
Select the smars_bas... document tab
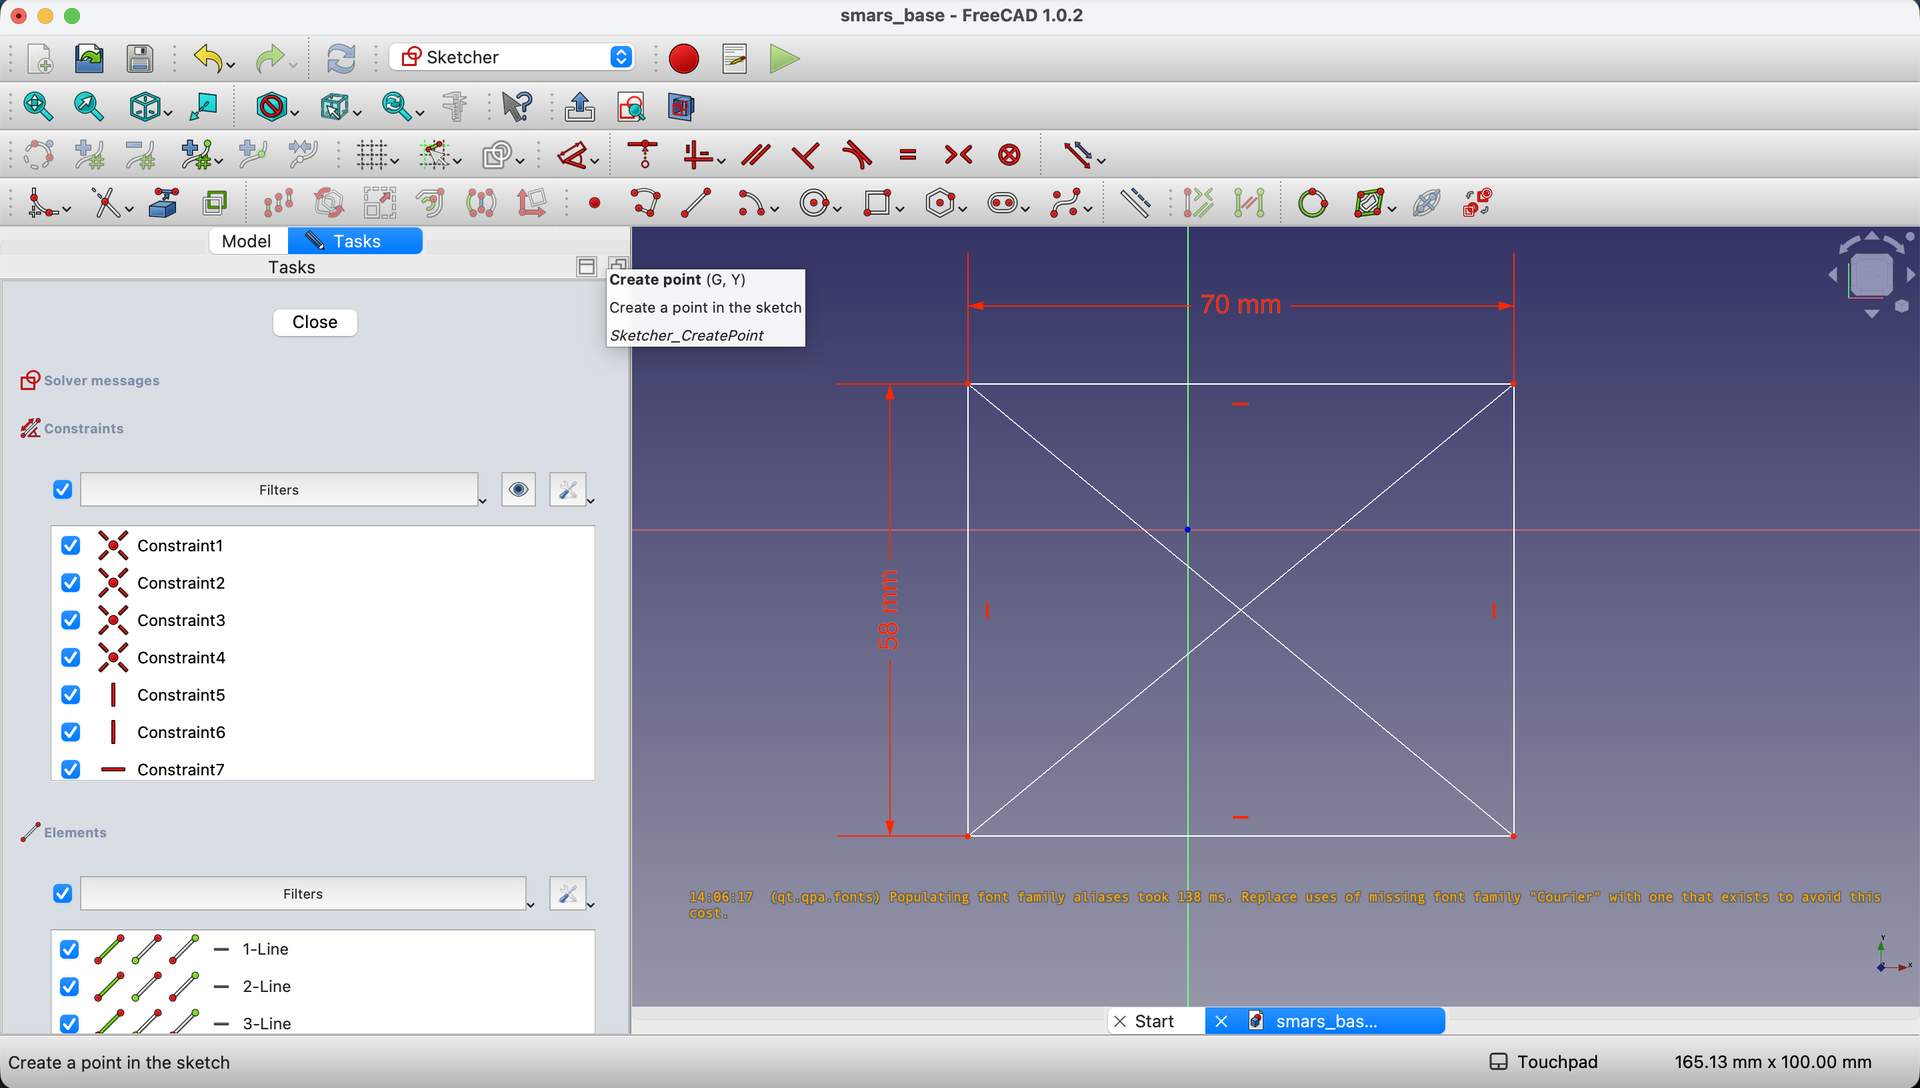[1325, 1021]
